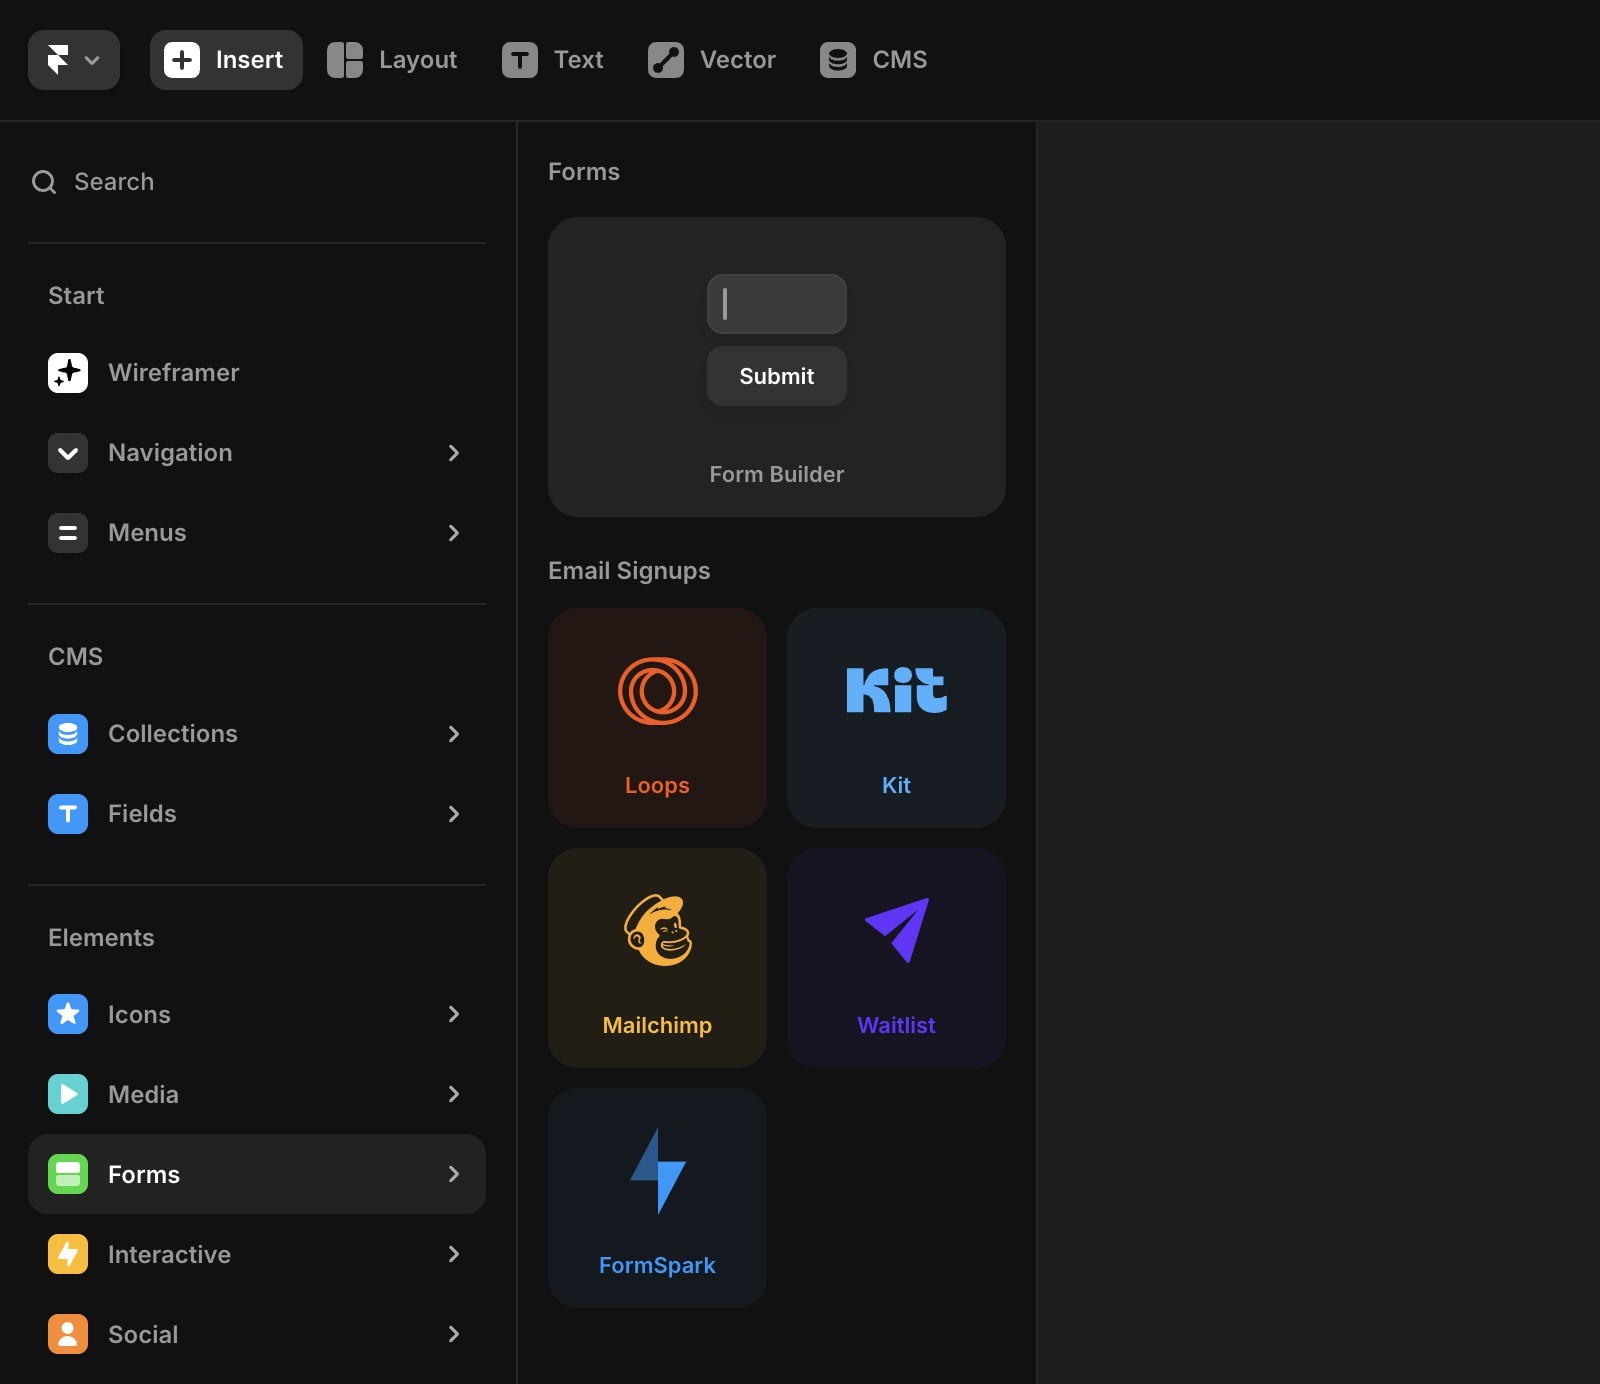The width and height of the screenshot is (1600, 1384).
Task: Select the Kit card label
Action: (896, 785)
